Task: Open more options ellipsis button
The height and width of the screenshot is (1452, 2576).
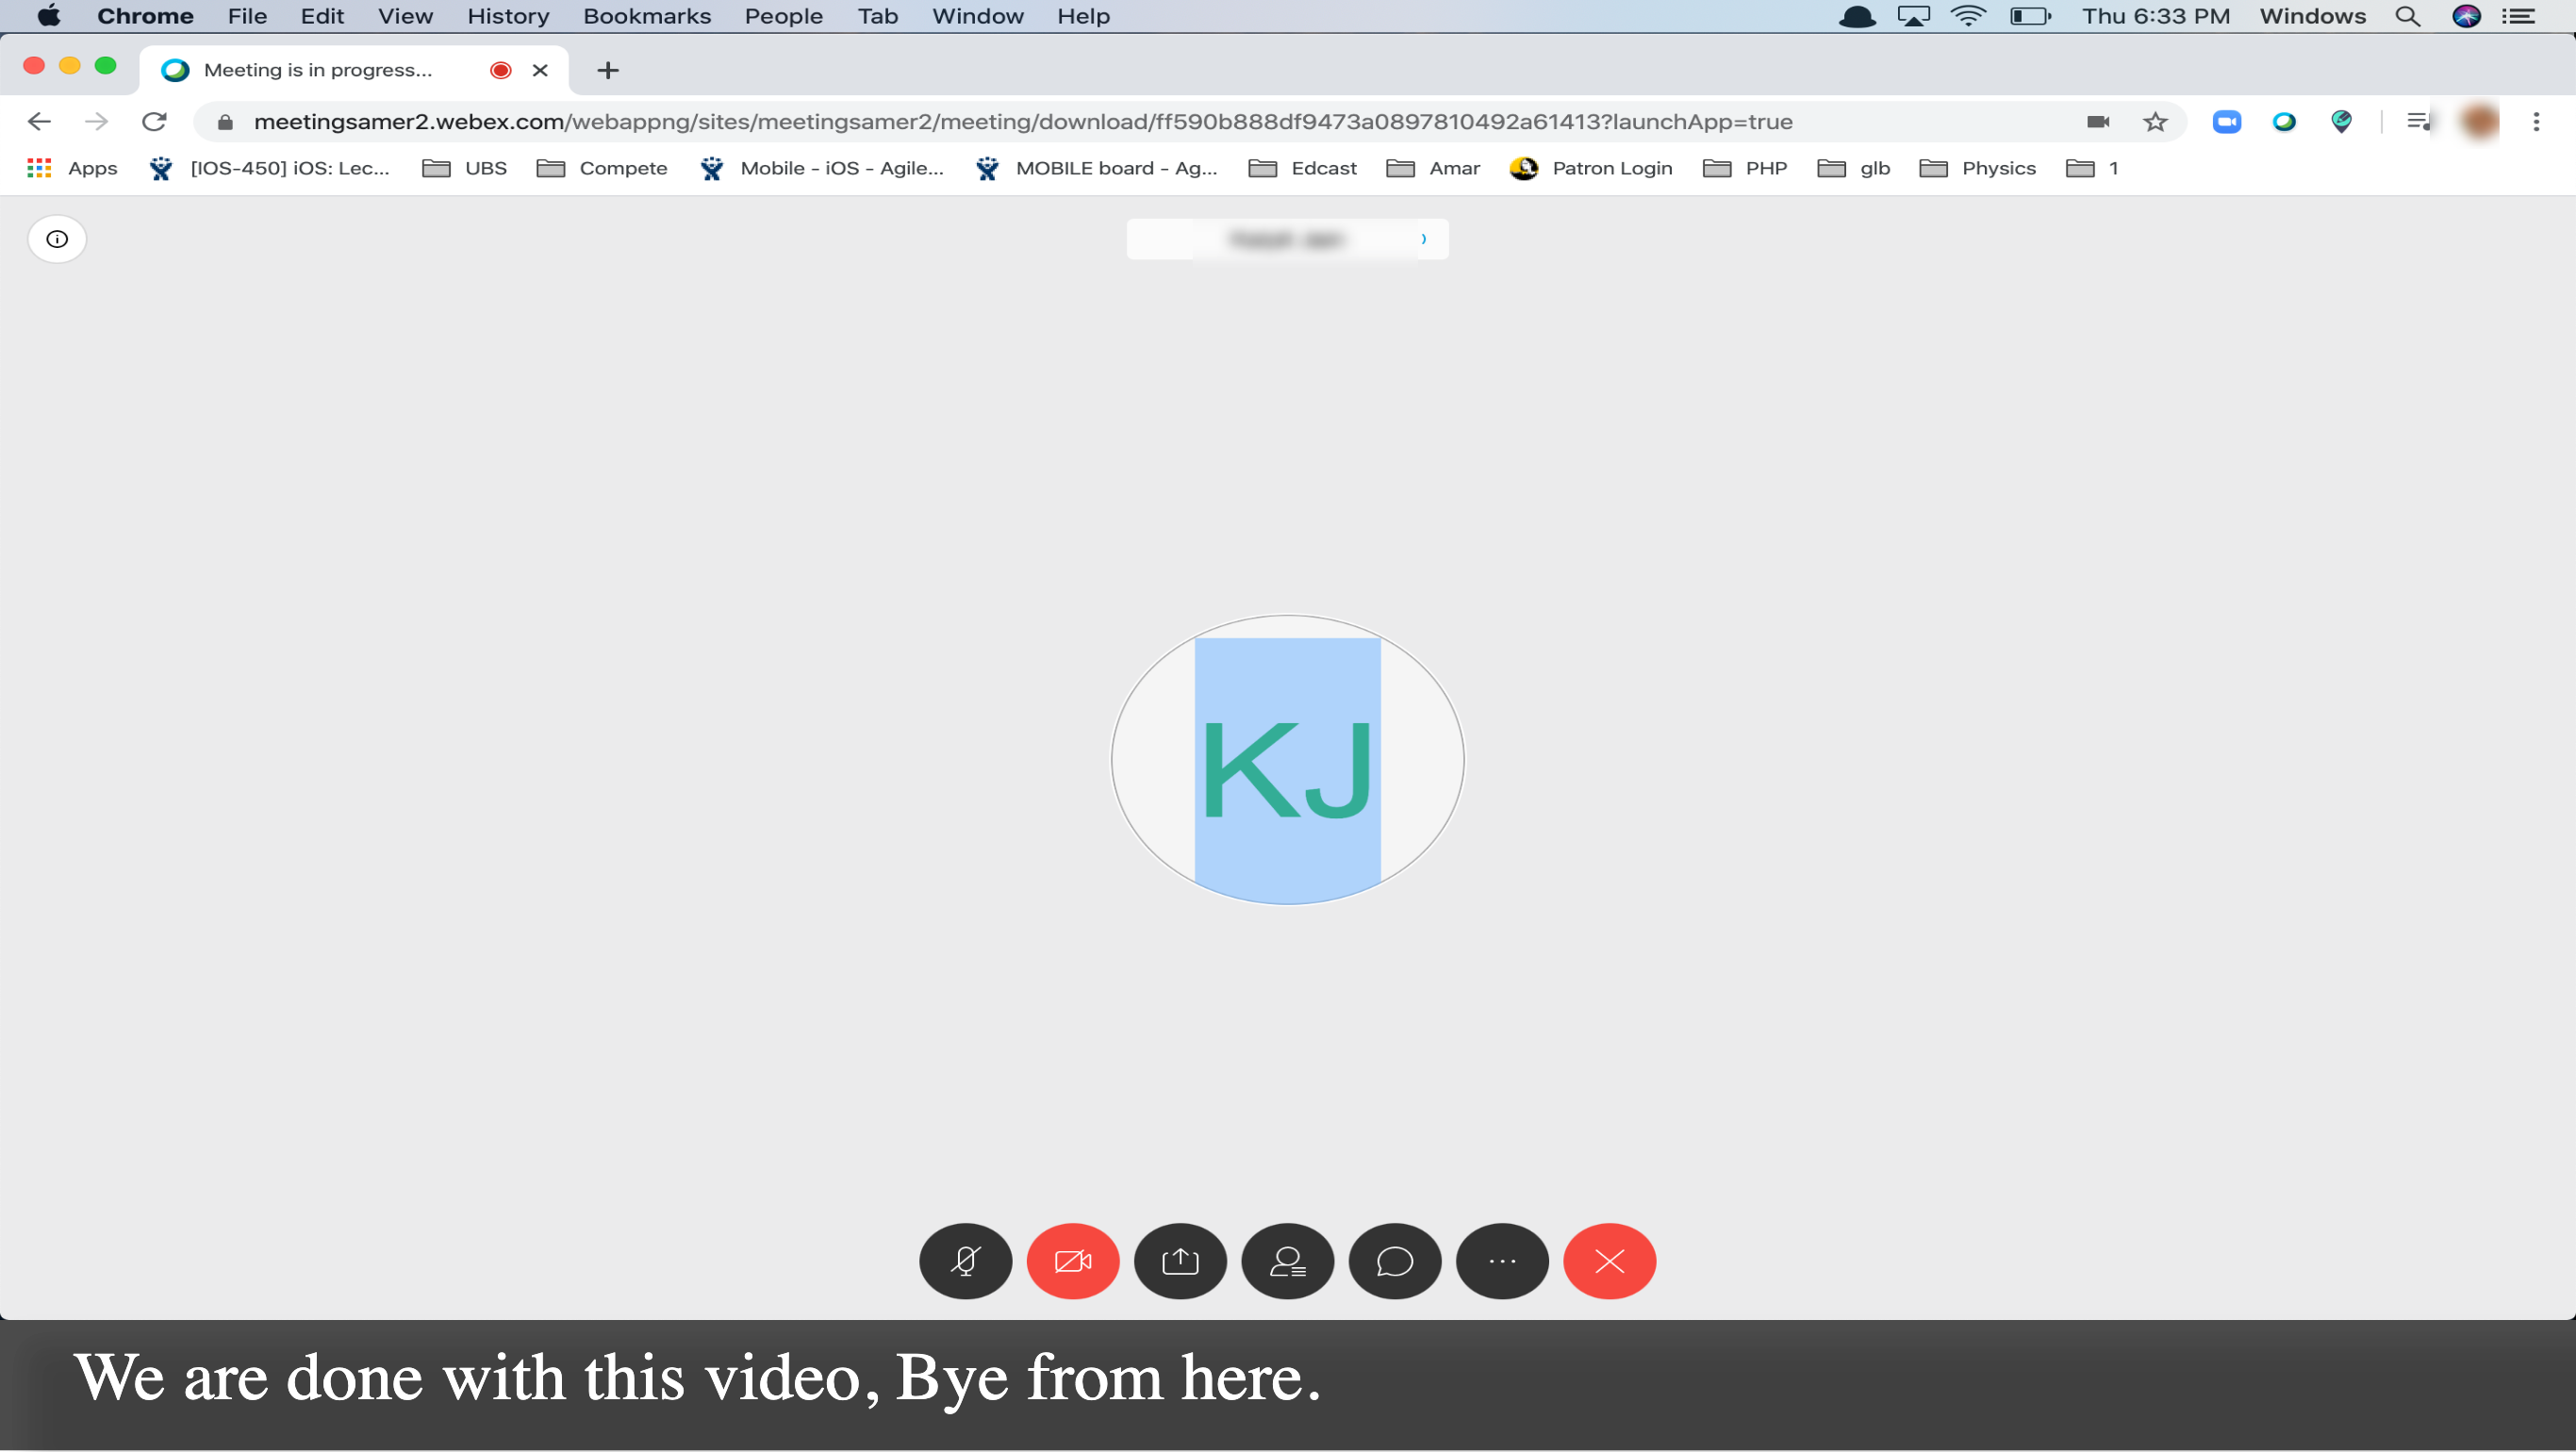Action: (1502, 1261)
